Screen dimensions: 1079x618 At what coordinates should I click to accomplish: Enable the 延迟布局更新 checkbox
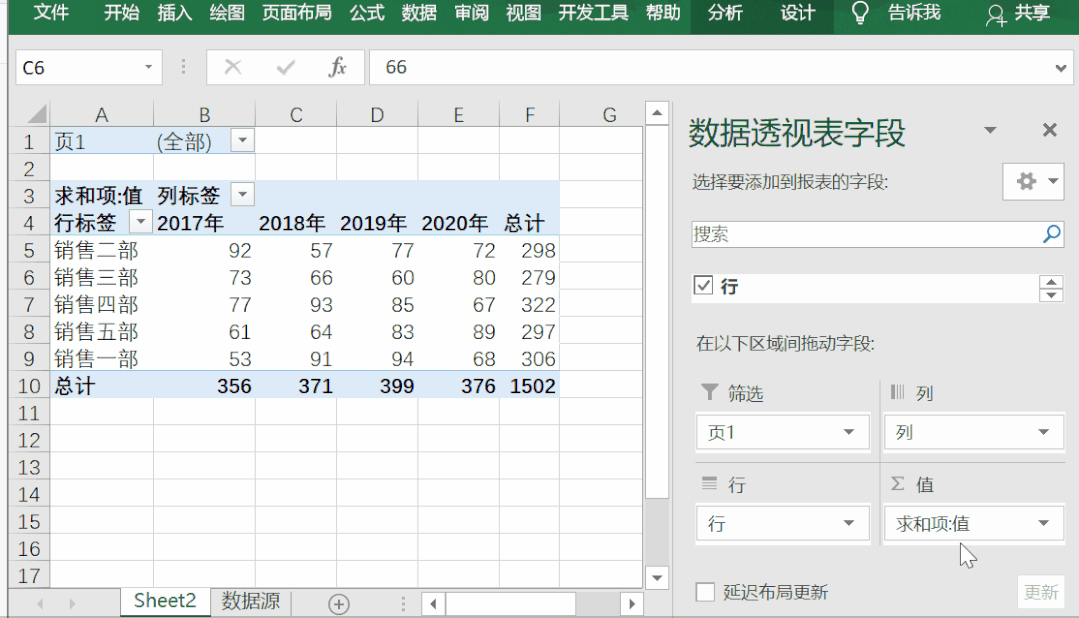704,592
